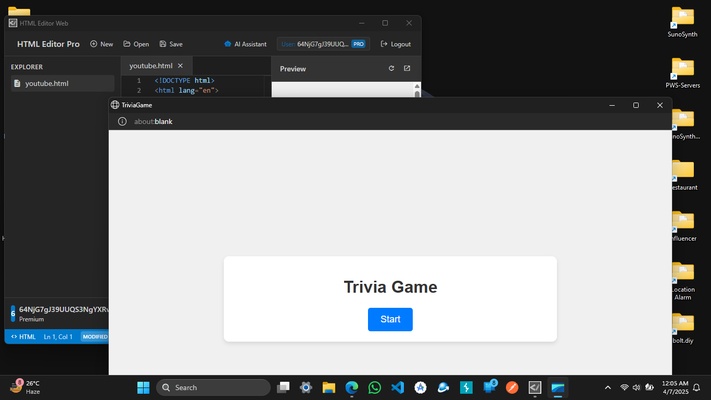Click the Start button in Trivia Game
The height and width of the screenshot is (400, 711).
coord(390,319)
